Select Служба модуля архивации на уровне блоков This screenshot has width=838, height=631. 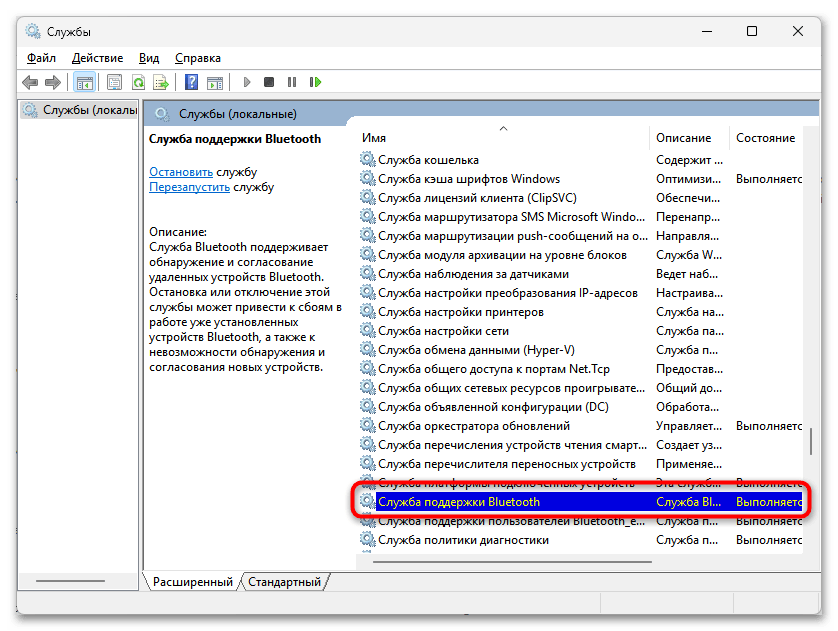(x=580, y=254)
